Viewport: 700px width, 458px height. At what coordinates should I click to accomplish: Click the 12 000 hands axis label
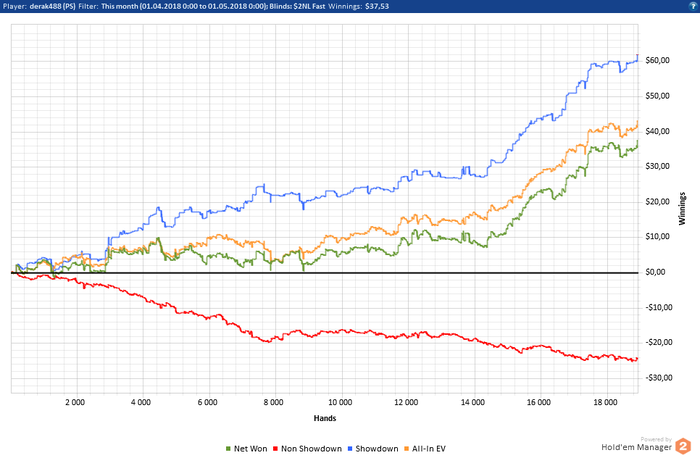tap(406, 402)
